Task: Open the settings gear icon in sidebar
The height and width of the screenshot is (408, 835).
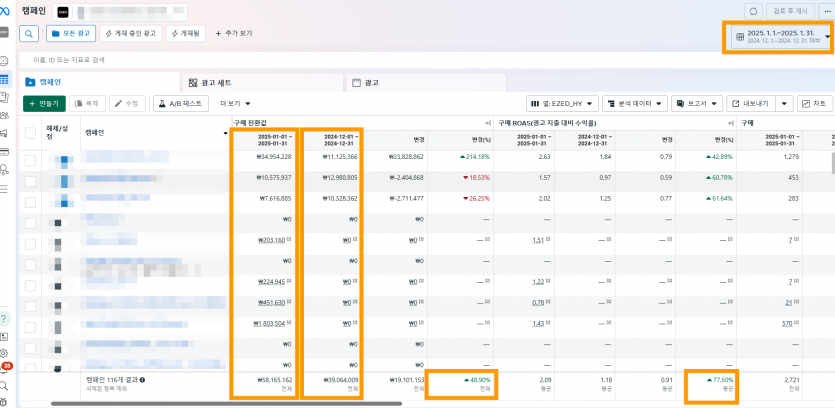Action: [4, 353]
